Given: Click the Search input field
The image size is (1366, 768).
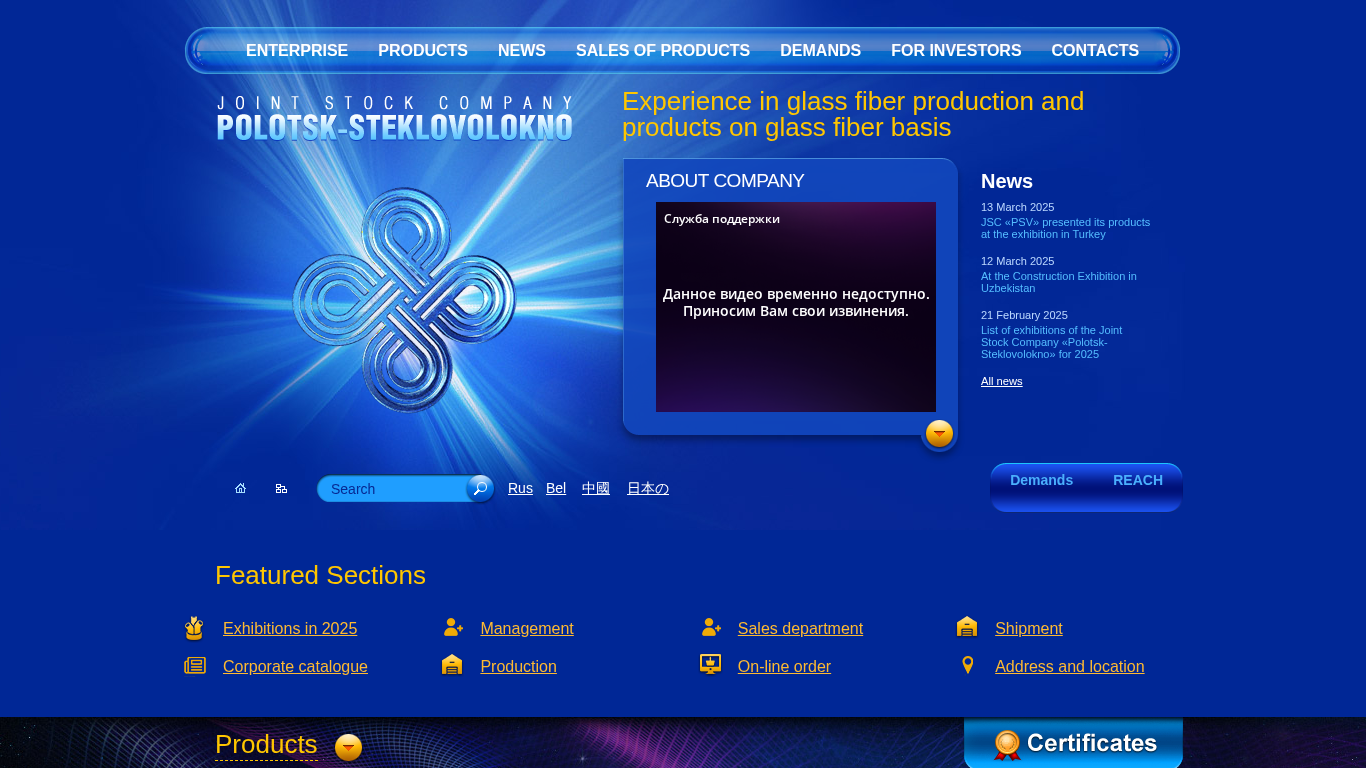Looking at the screenshot, I should click(x=395, y=489).
